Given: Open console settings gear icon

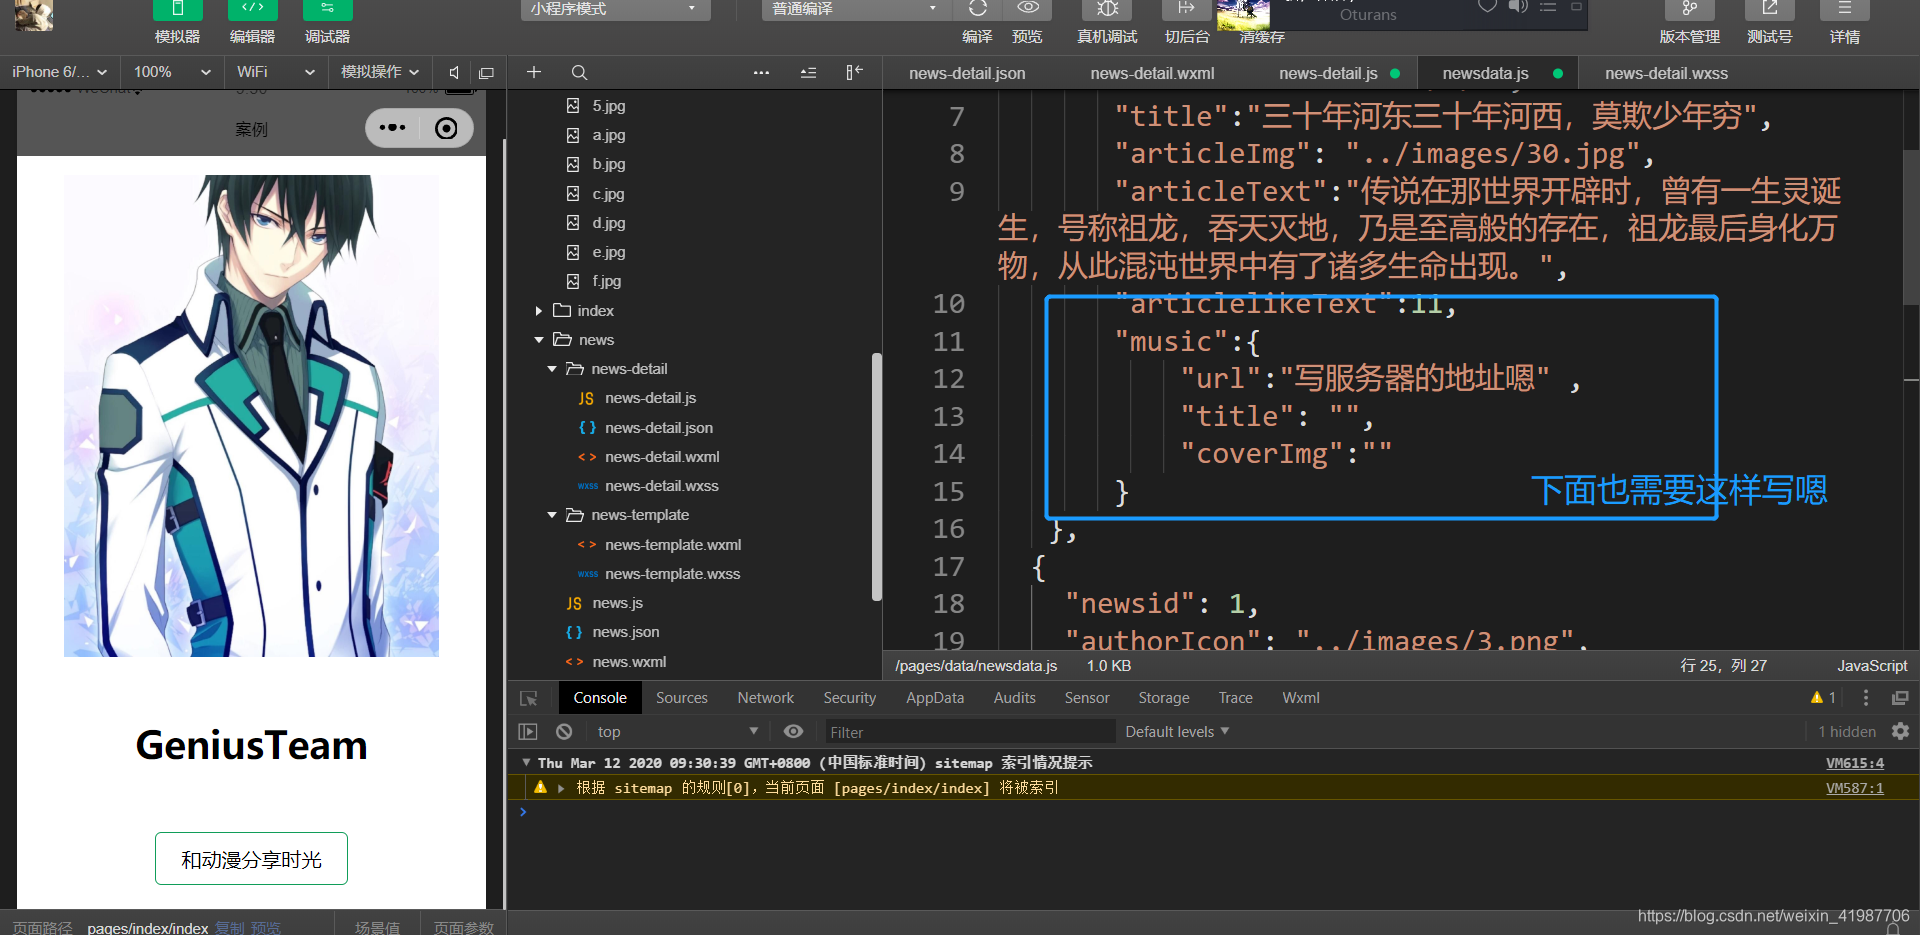Looking at the screenshot, I should [x=1901, y=731].
